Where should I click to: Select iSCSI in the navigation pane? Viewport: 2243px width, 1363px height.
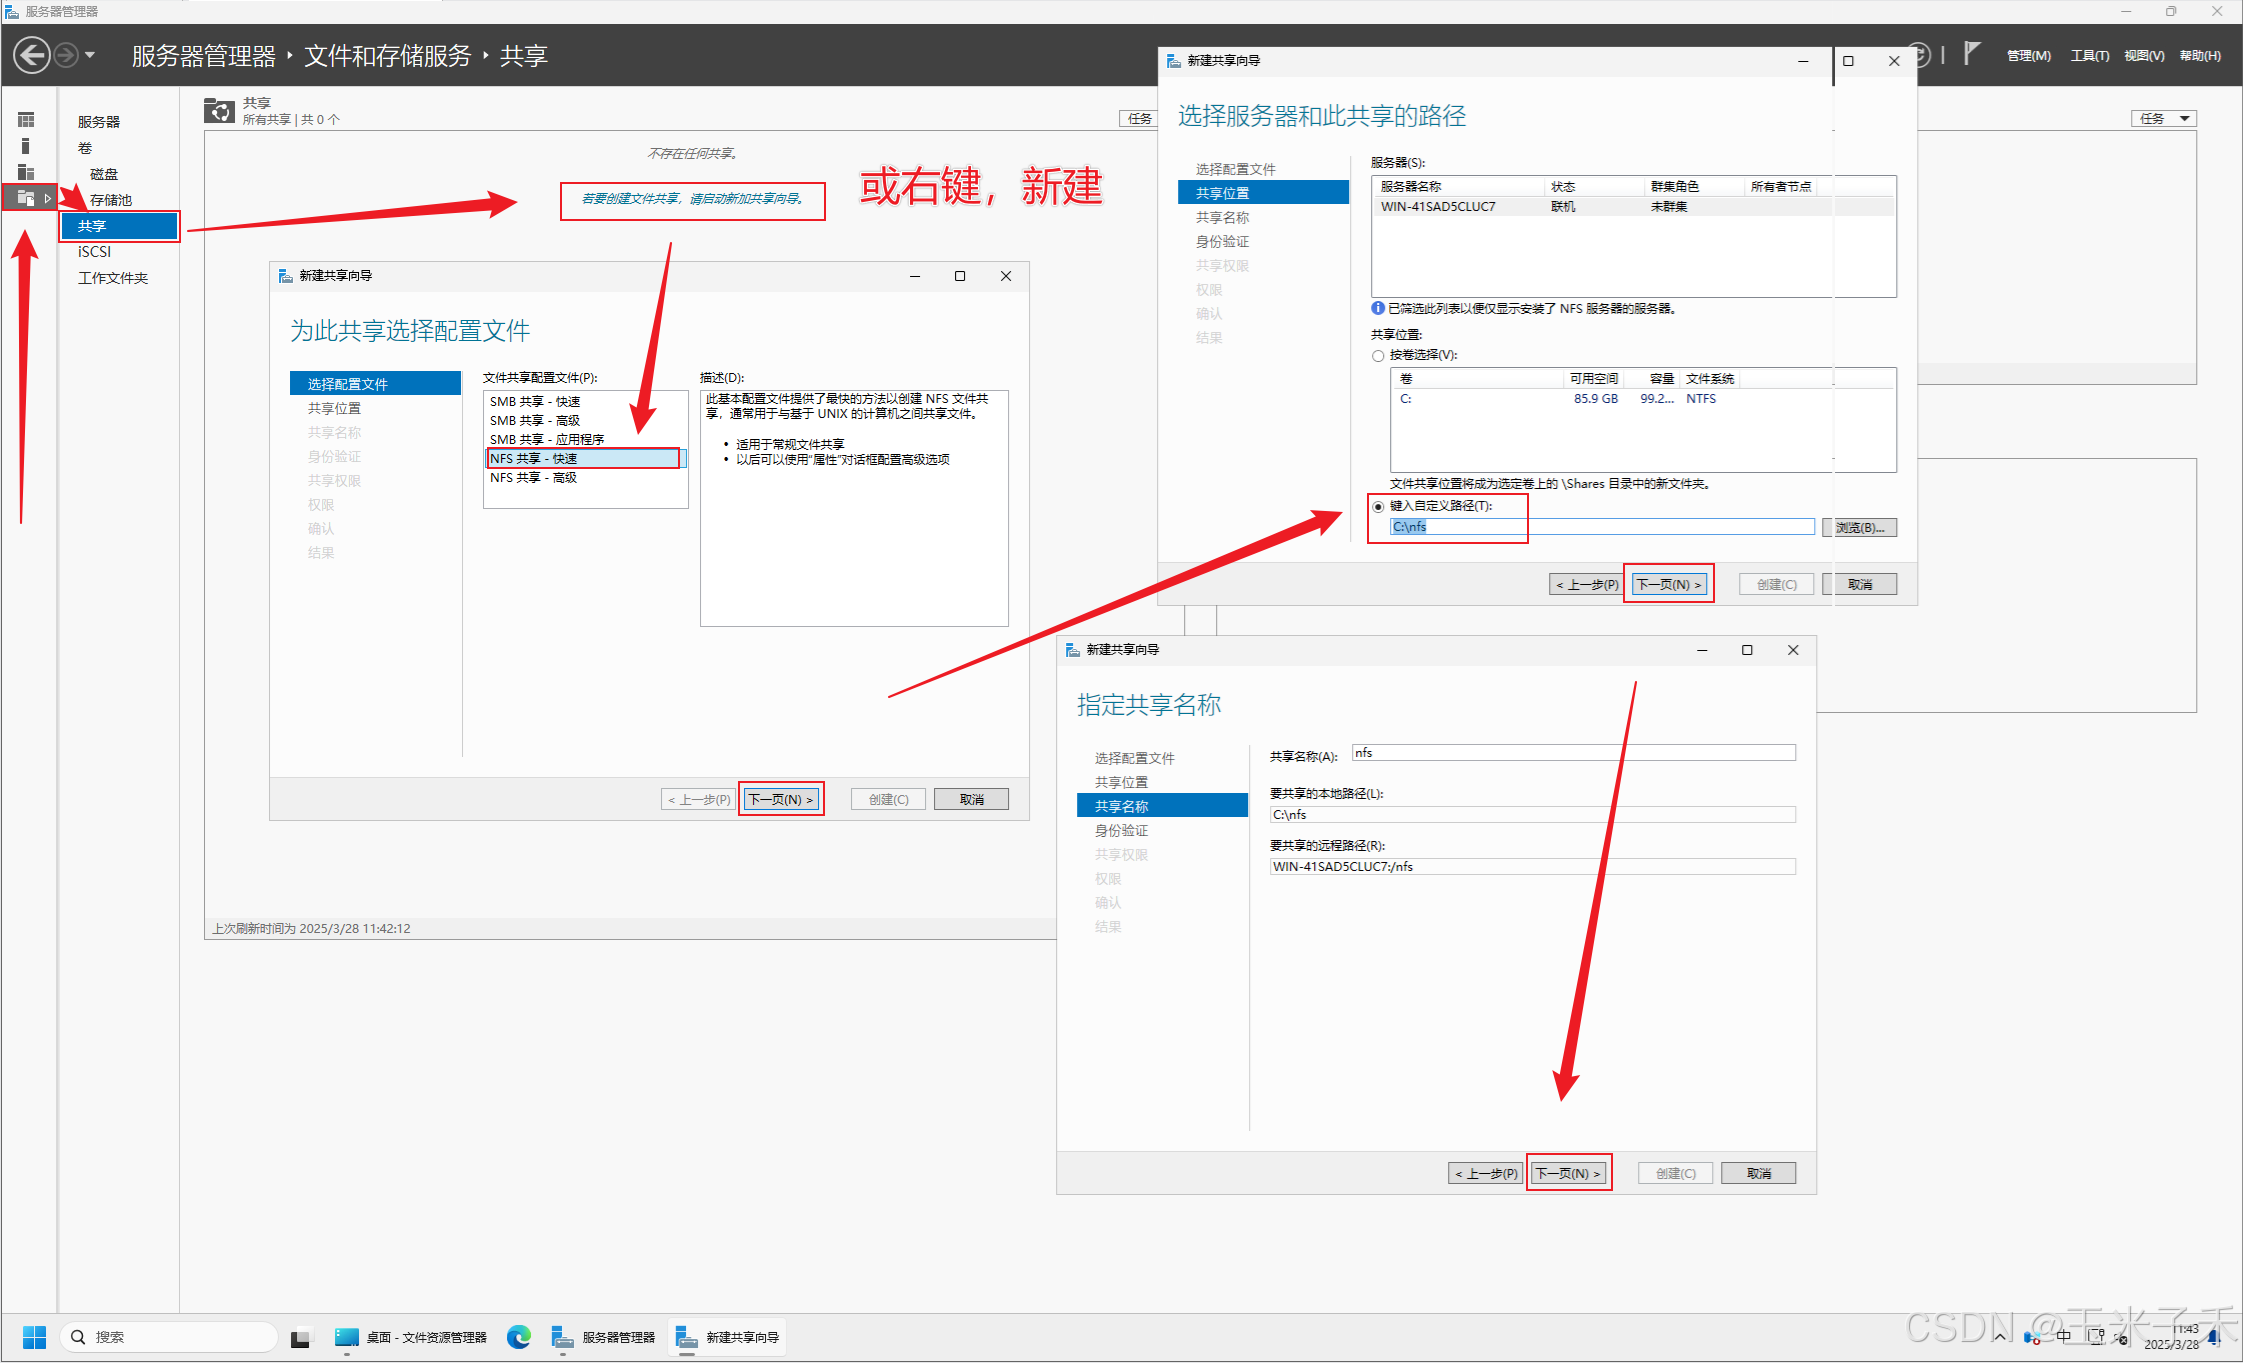click(95, 252)
